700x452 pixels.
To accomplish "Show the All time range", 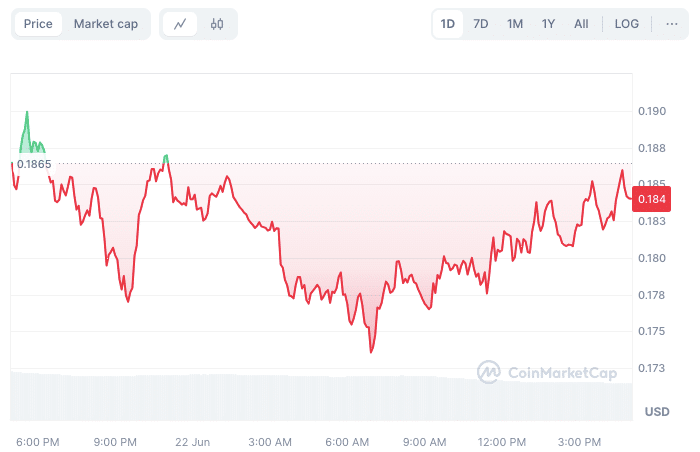I will [581, 24].
